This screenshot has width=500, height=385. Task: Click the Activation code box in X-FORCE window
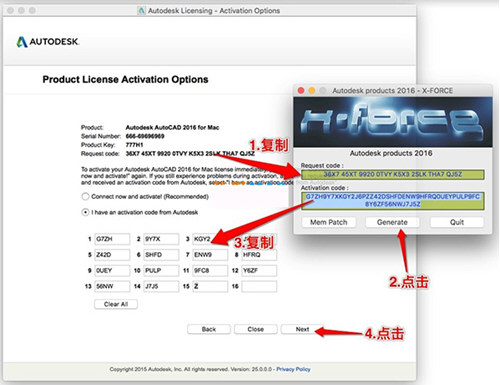[x=393, y=201]
